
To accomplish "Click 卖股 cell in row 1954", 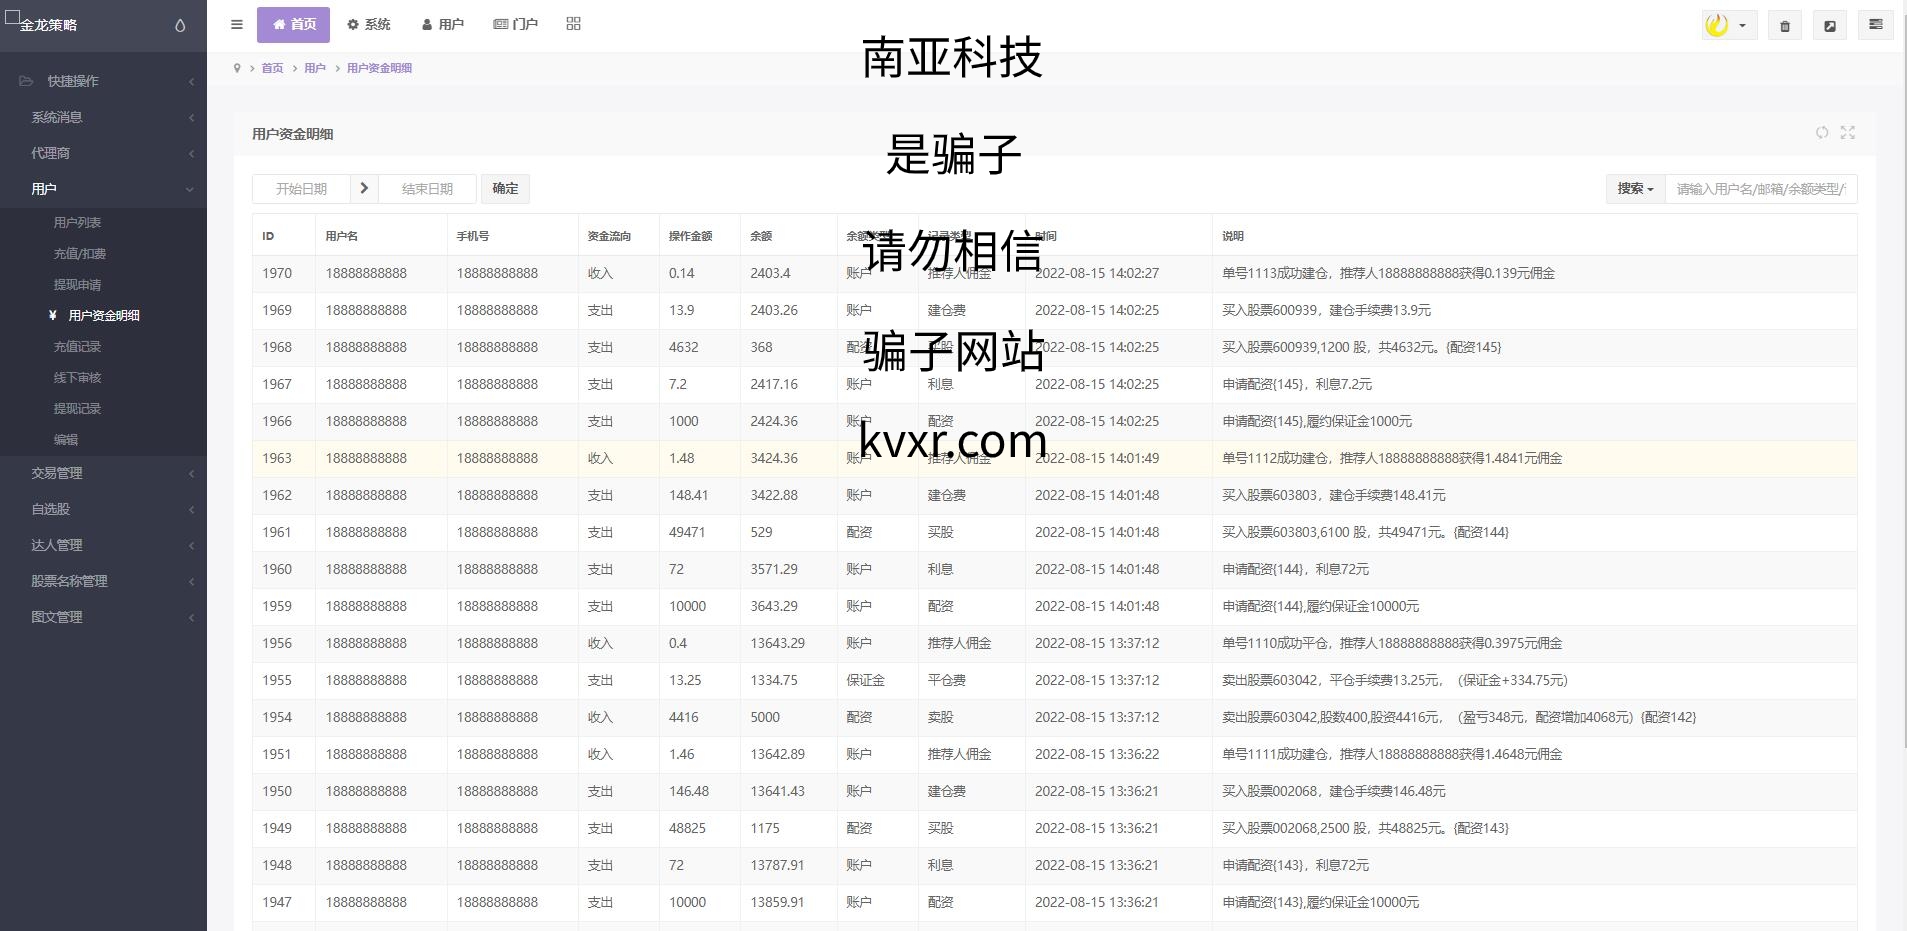I will coord(940,717).
